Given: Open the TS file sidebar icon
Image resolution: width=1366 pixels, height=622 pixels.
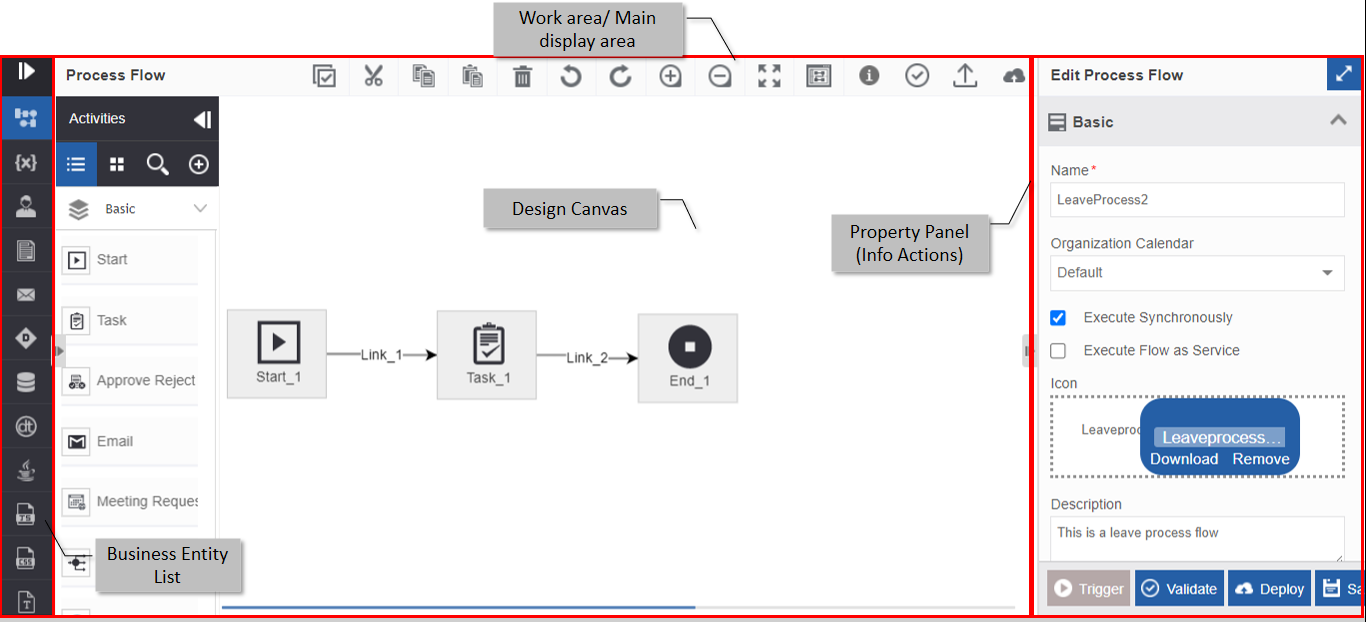Looking at the screenshot, I should [27, 515].
